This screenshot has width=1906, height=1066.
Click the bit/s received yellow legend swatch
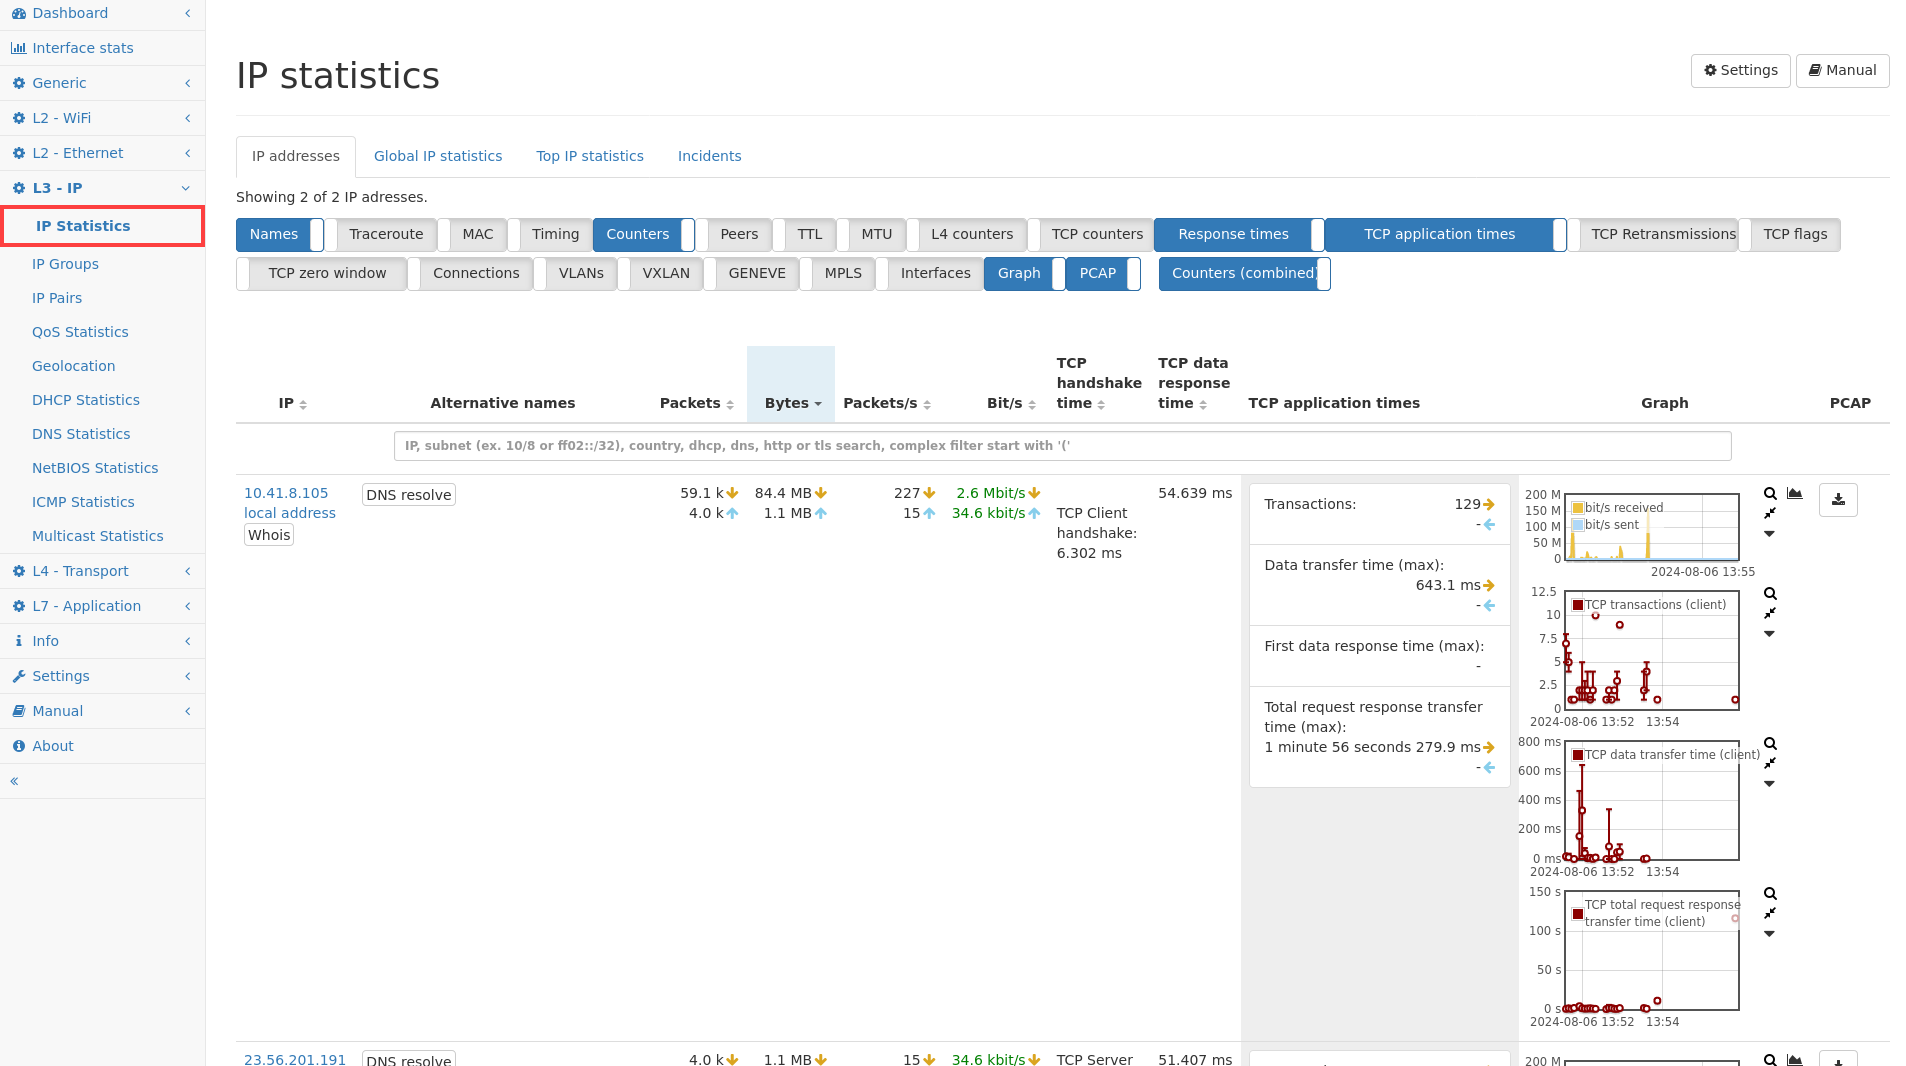[1578, 508]
